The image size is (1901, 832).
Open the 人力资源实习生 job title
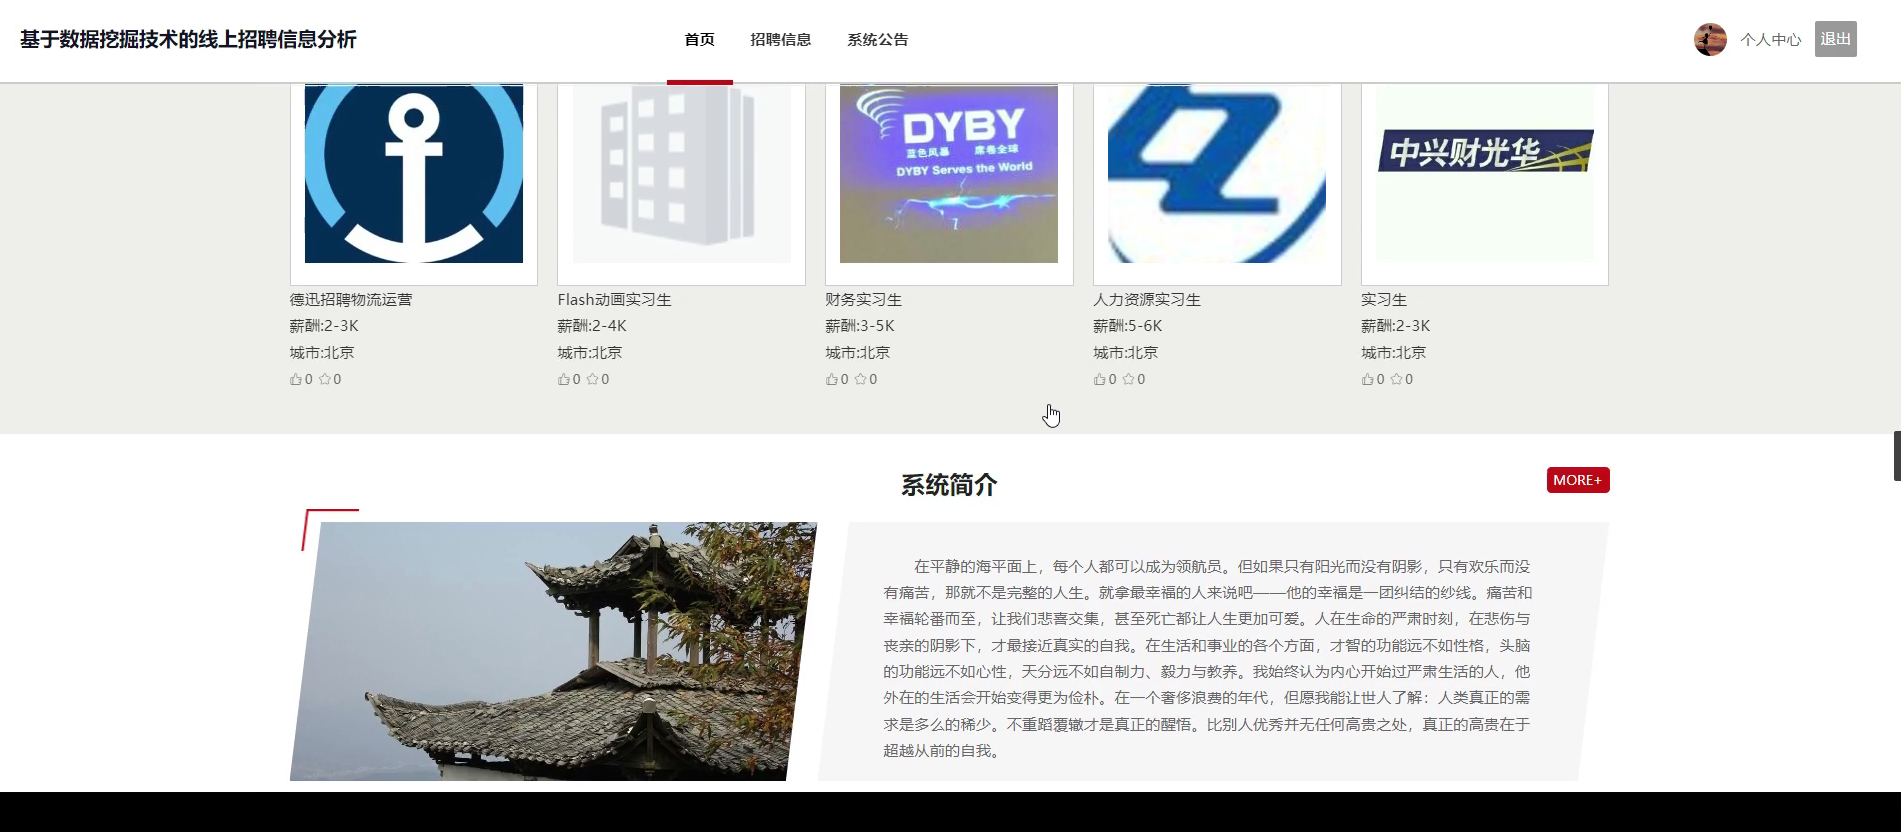click(1147, 300)
